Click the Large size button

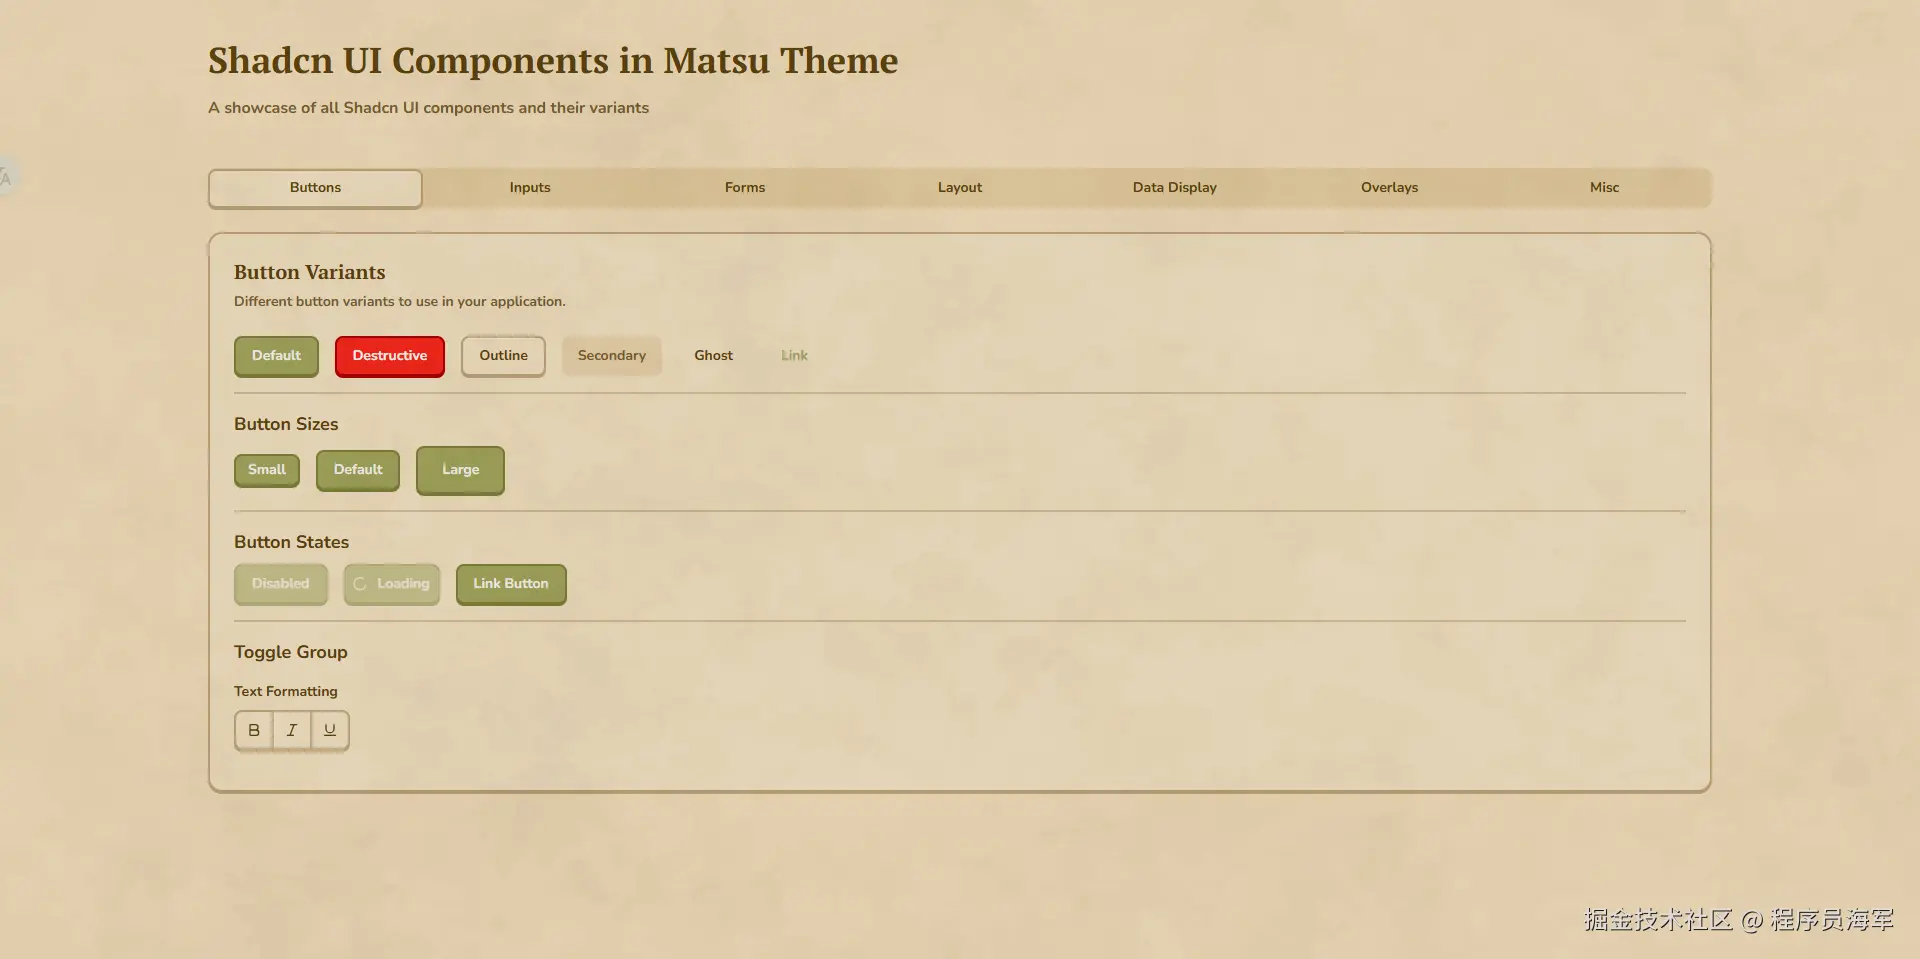coord(460,470)
